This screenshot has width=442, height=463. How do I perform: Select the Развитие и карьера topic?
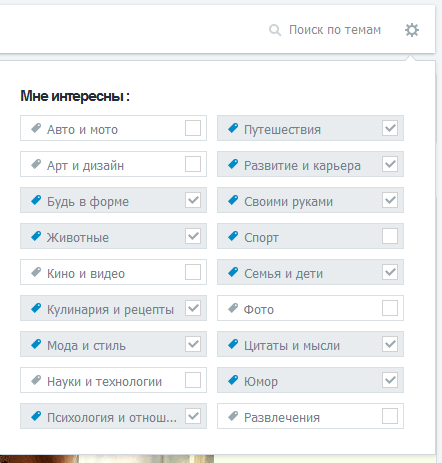point(310,164)
